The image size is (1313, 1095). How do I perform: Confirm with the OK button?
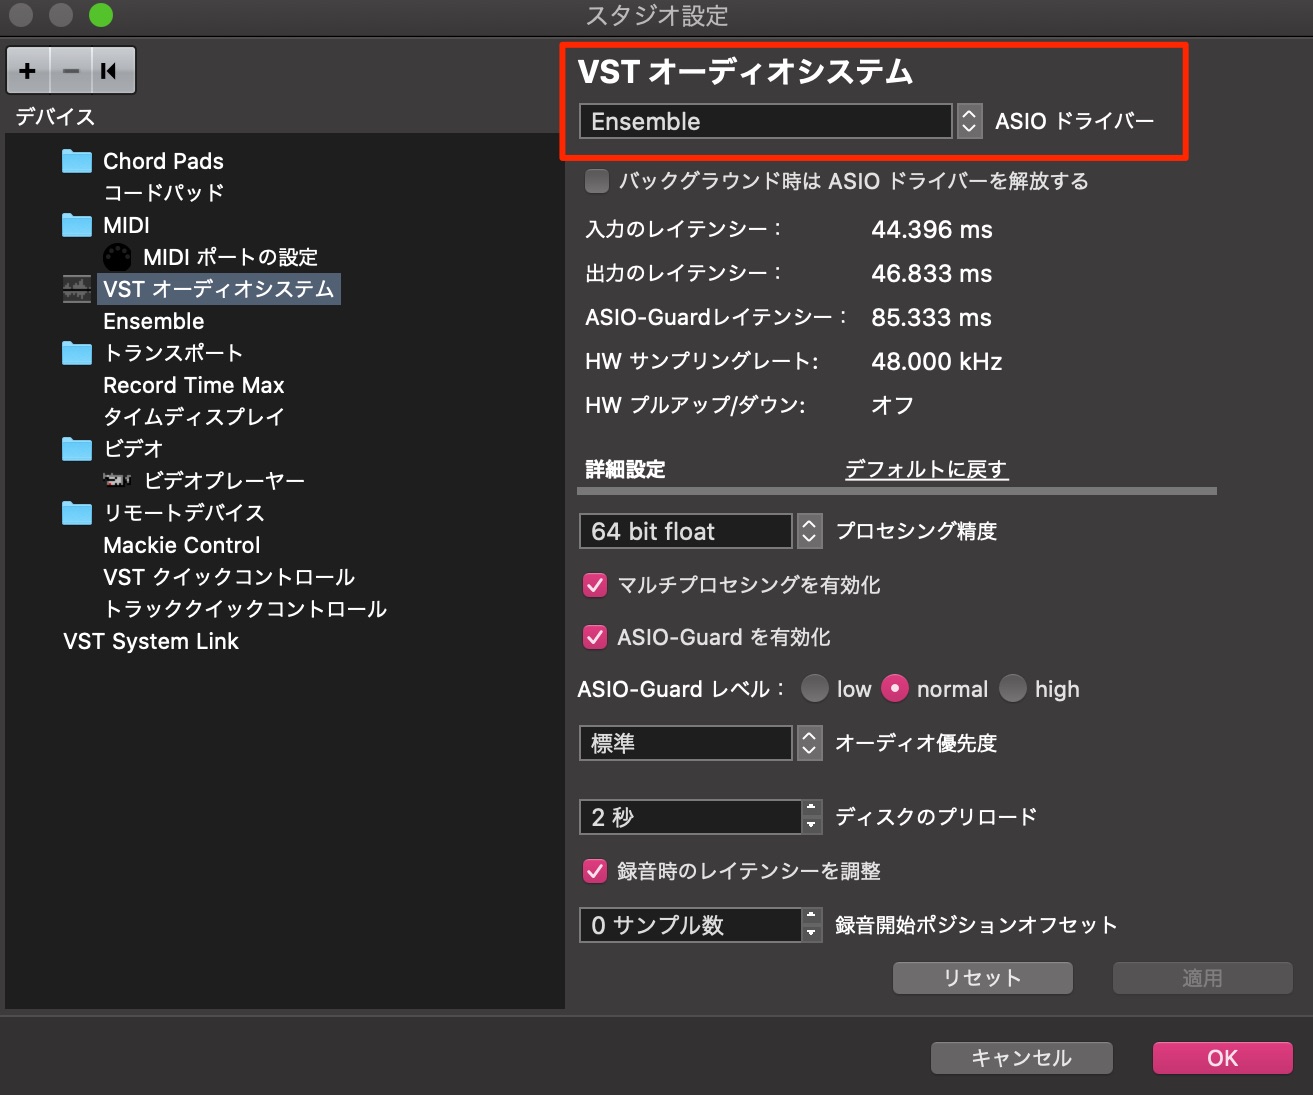(1223, 1058)
